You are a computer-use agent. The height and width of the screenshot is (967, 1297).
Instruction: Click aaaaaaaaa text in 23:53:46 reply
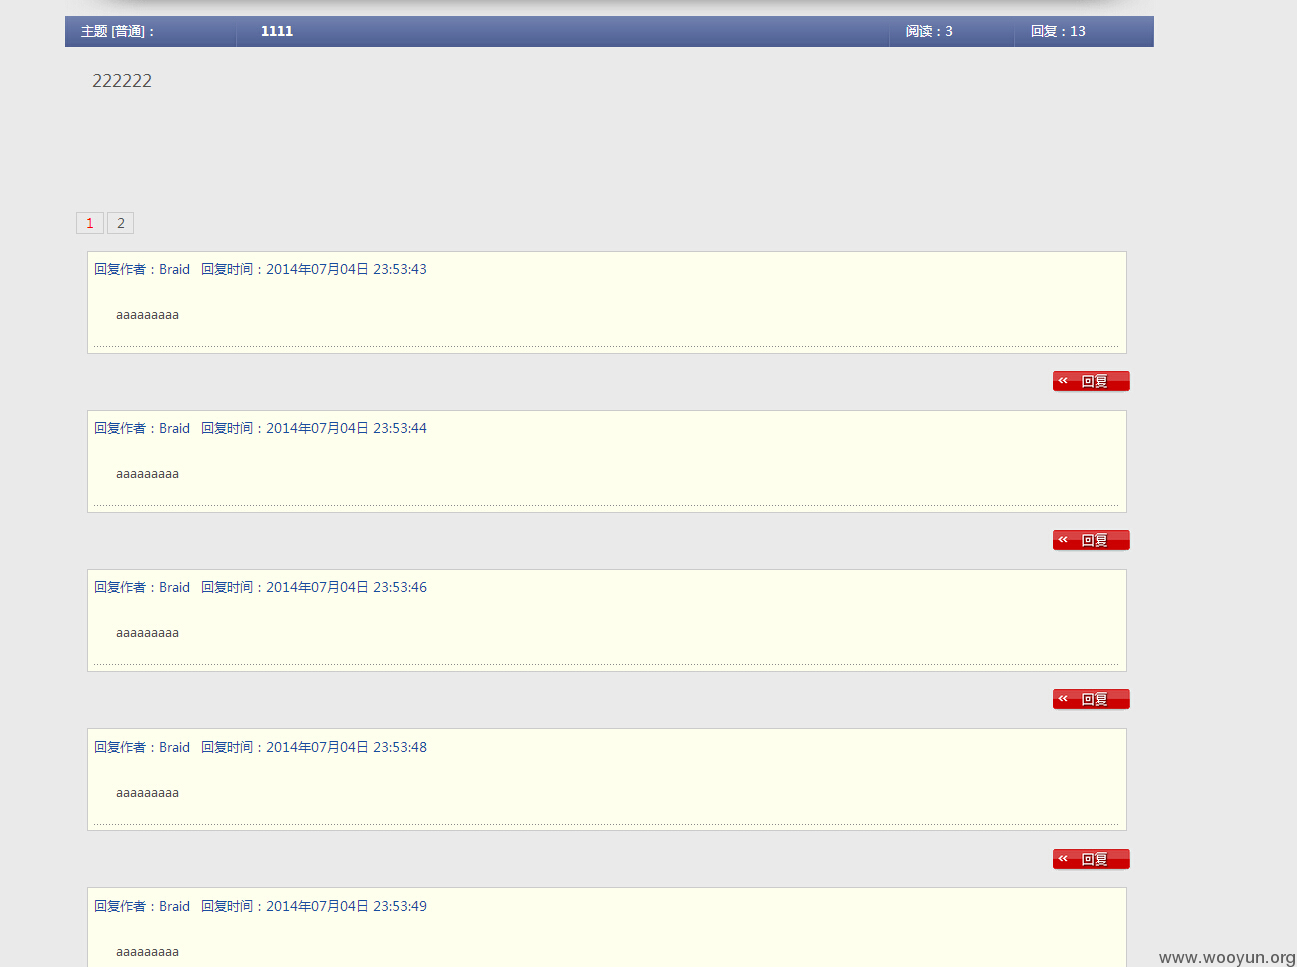pos(147,633)
